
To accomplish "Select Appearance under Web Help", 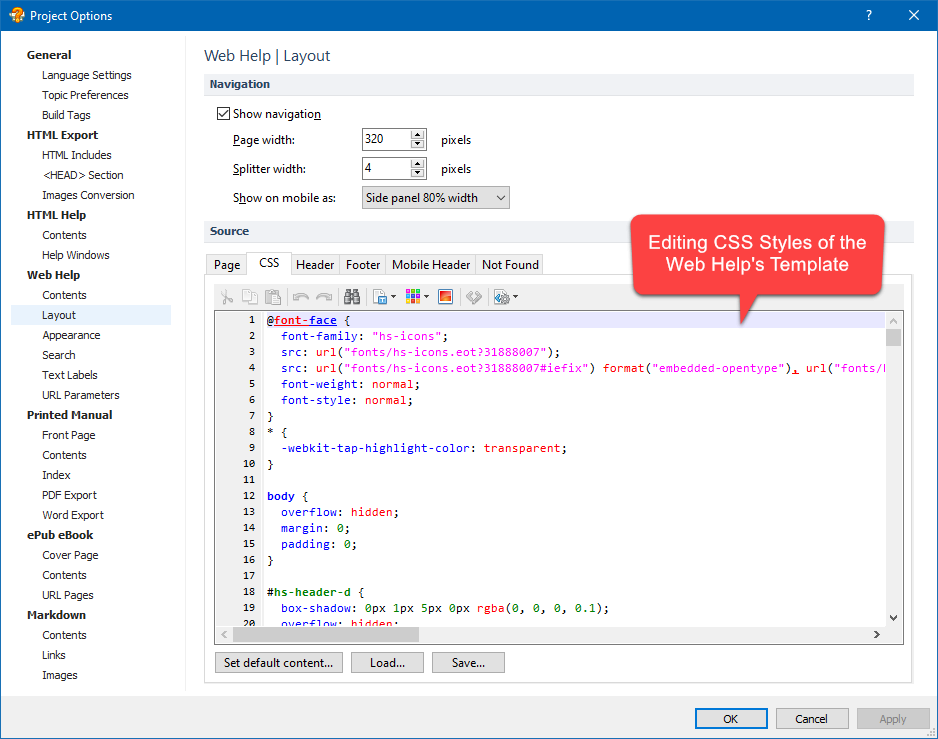I will (x=71, y=335).
